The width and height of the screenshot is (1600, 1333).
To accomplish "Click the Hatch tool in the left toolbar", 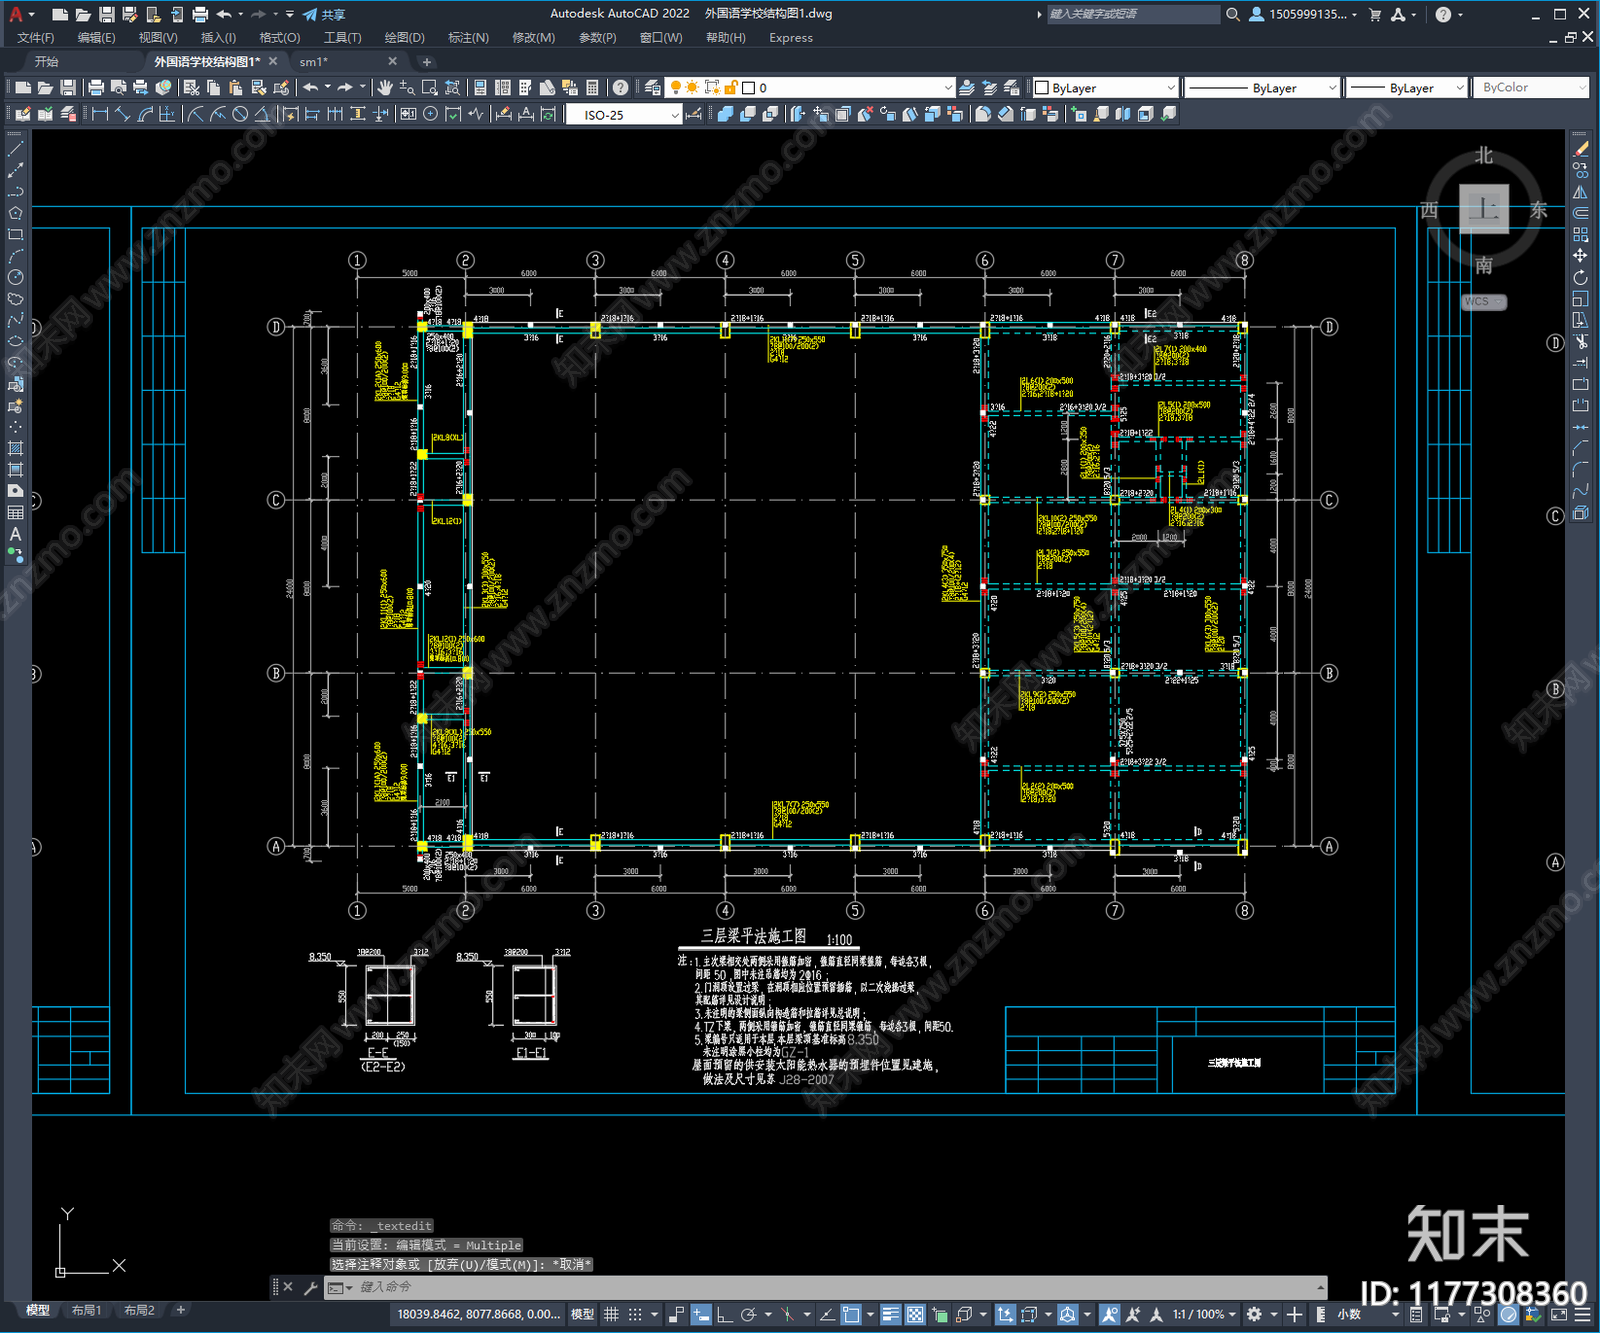I will pyautogui.click(x=15, y=448).
